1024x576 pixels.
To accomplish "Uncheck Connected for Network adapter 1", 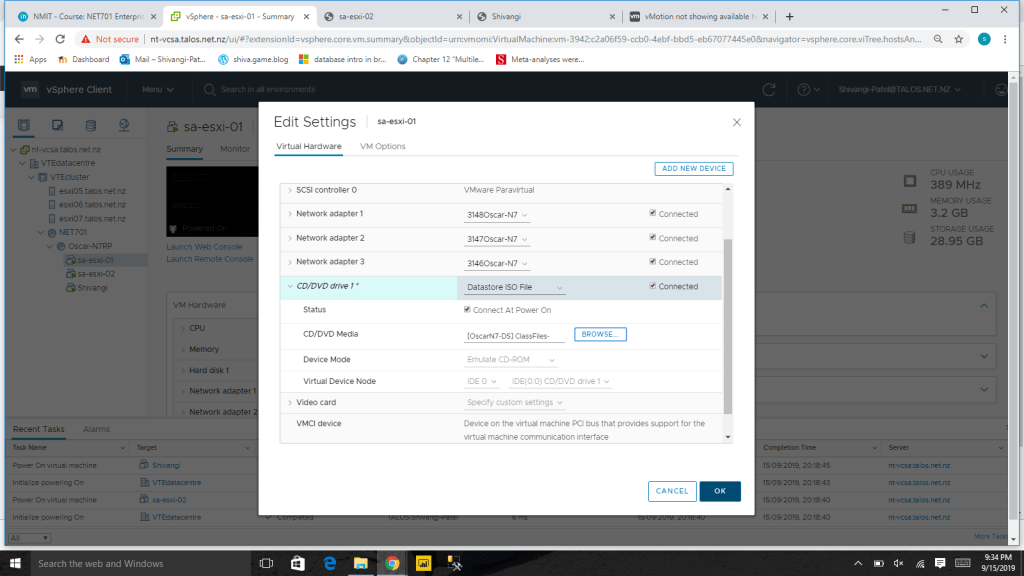I will [x=653, y=213].
